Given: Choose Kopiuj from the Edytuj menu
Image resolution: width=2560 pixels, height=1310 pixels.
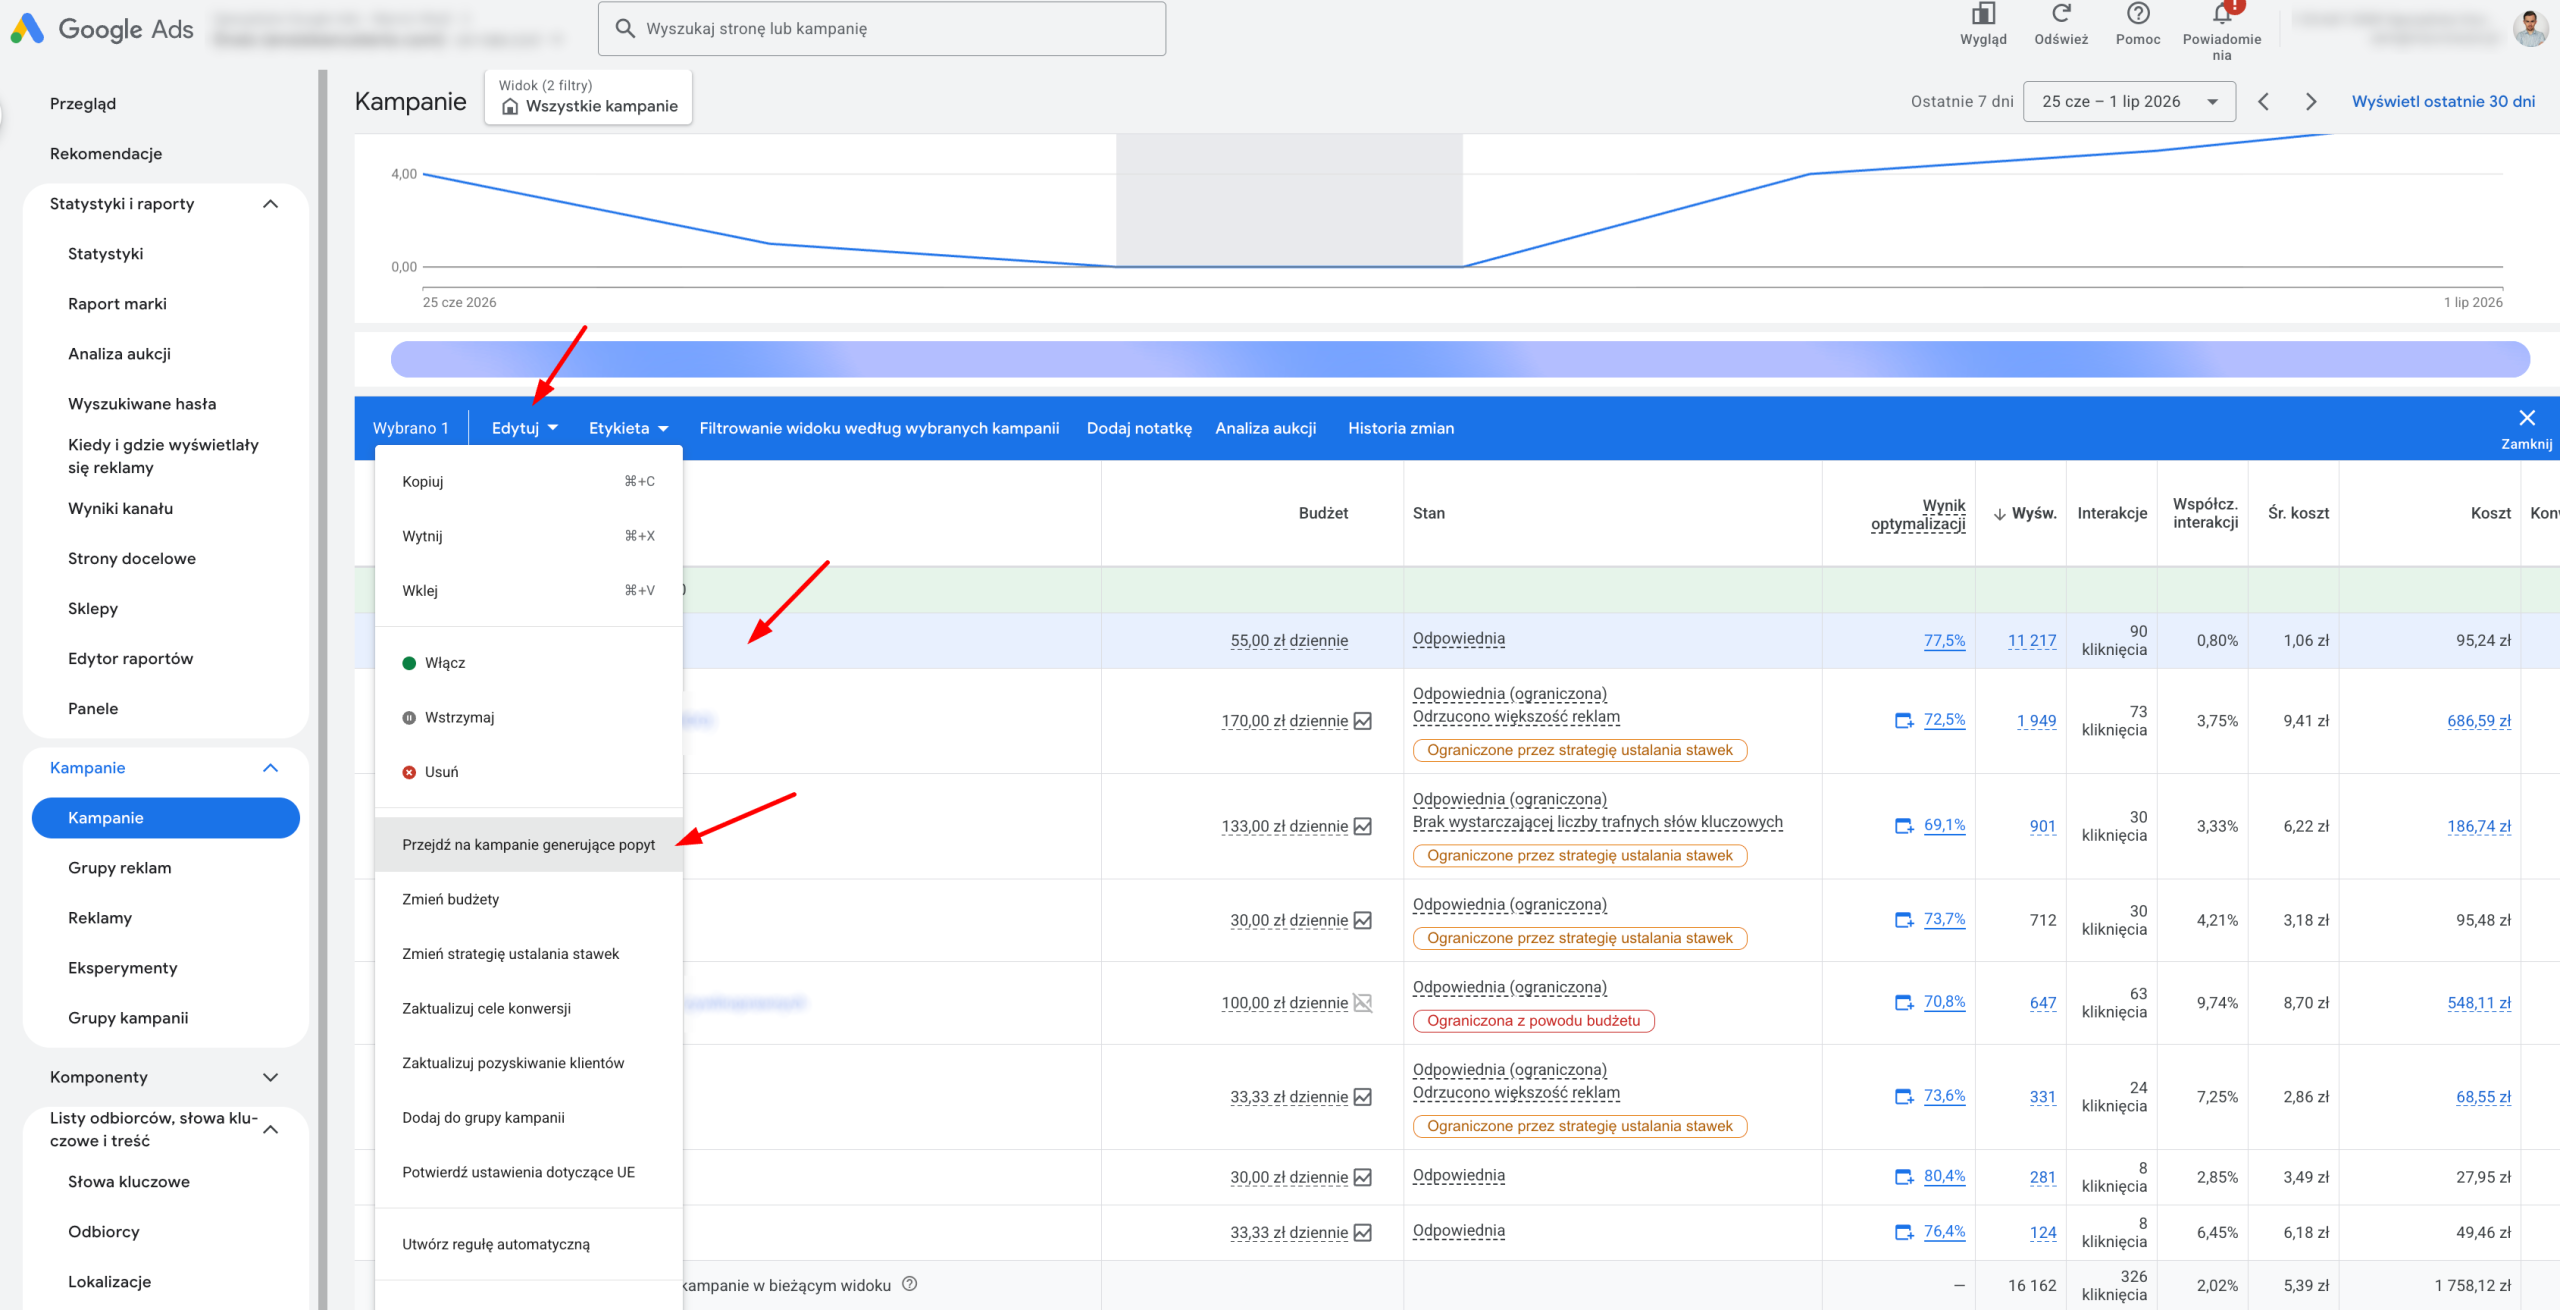Looking at the screenshot, I should coord(528,482).
